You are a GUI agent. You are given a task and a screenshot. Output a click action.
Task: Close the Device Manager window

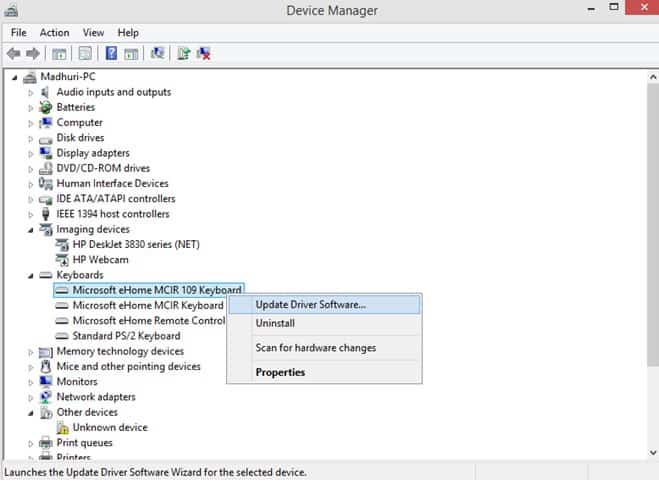[643, 8]
